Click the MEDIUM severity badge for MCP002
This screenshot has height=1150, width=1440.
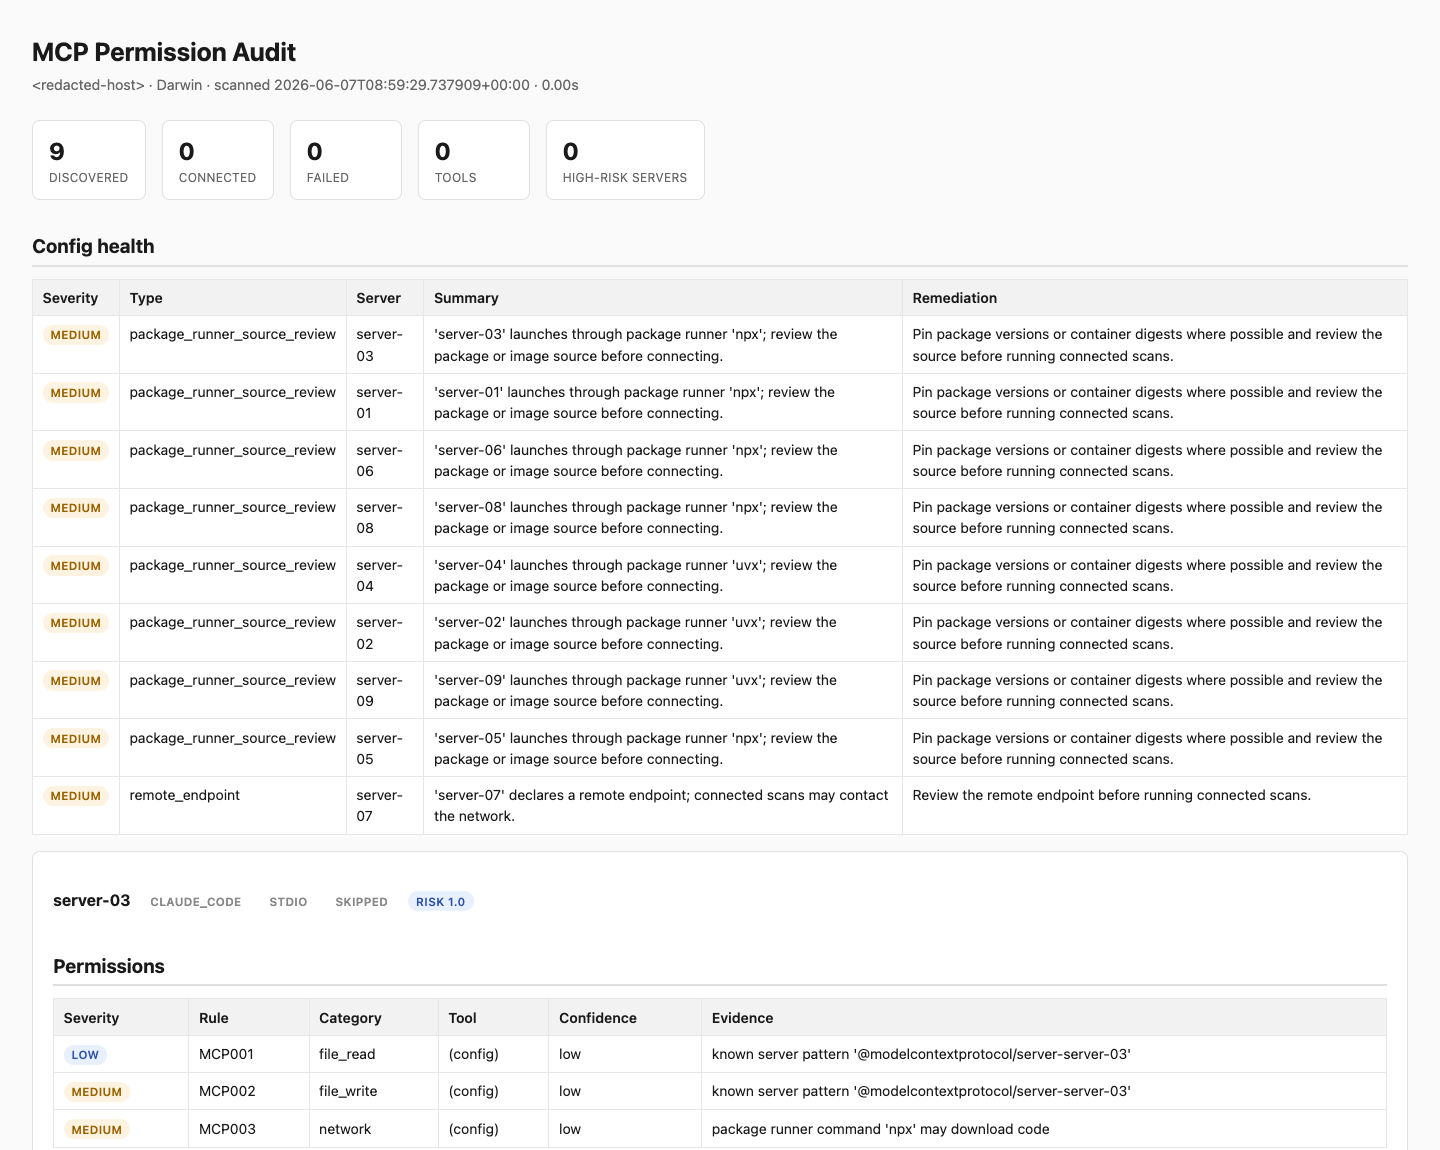point(97,1092)
